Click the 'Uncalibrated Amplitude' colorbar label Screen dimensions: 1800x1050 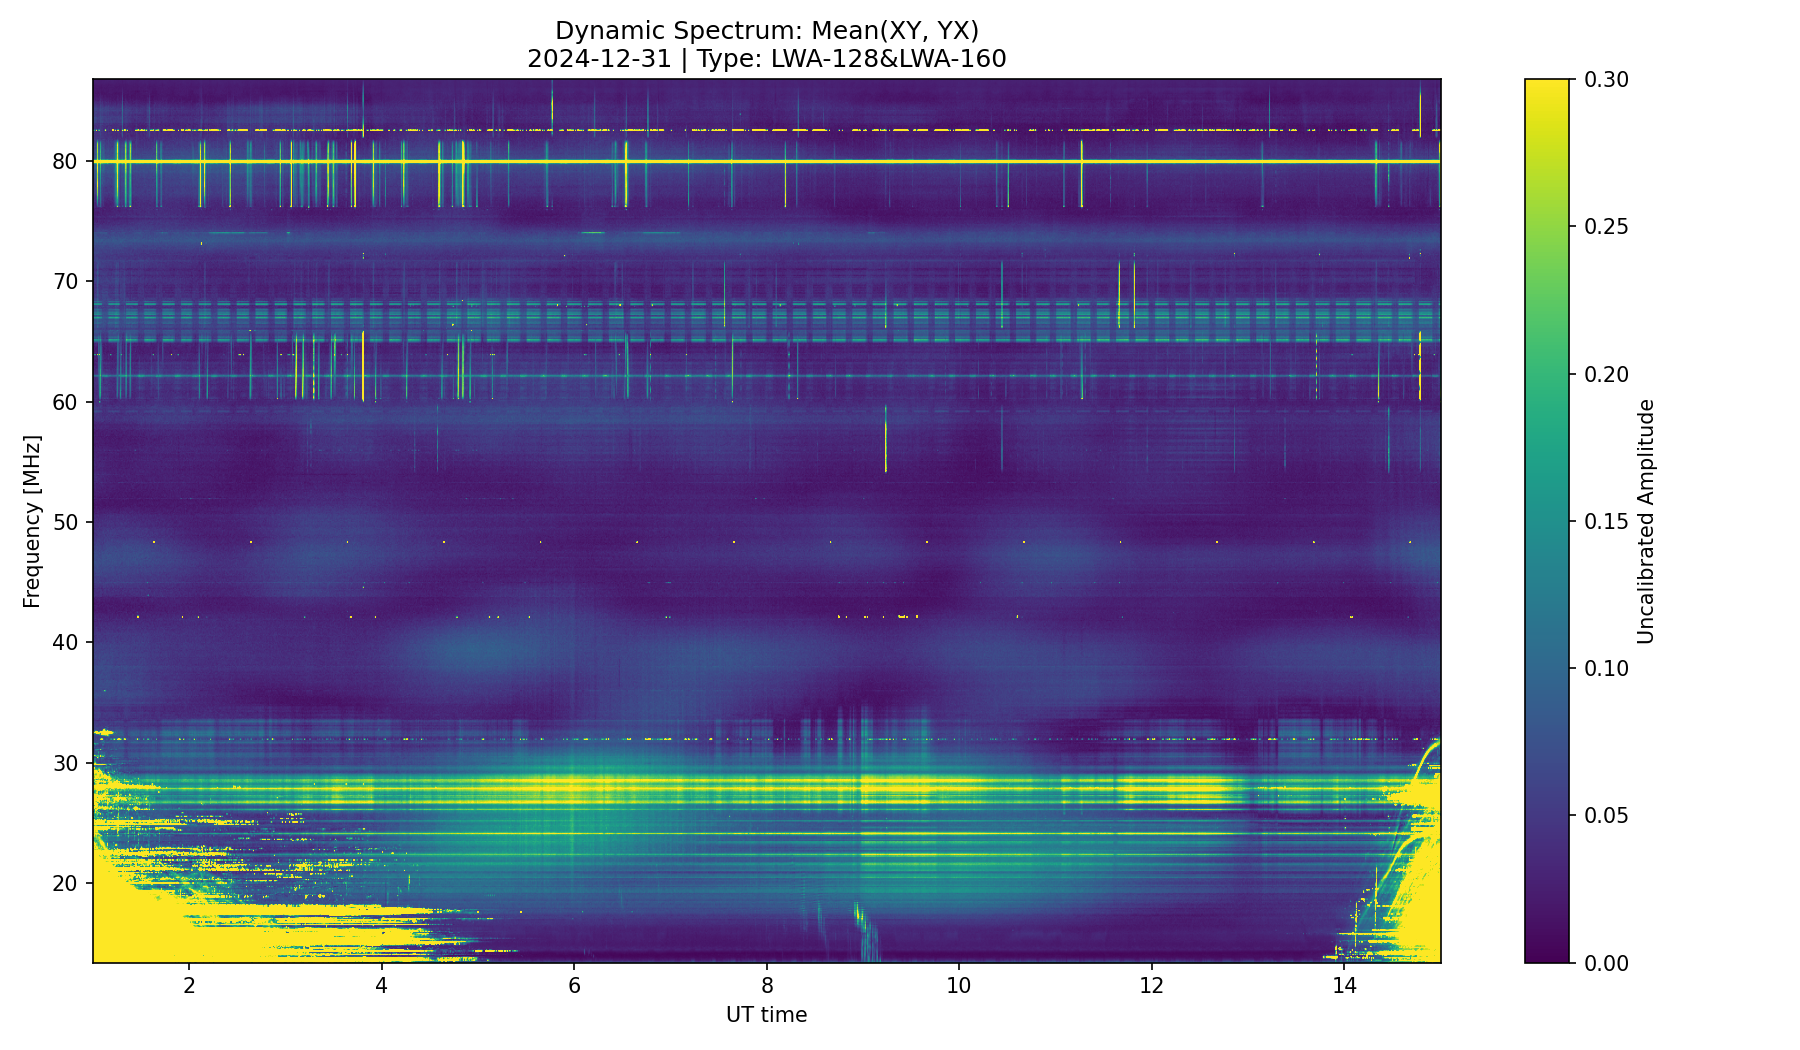(1646, 521)
